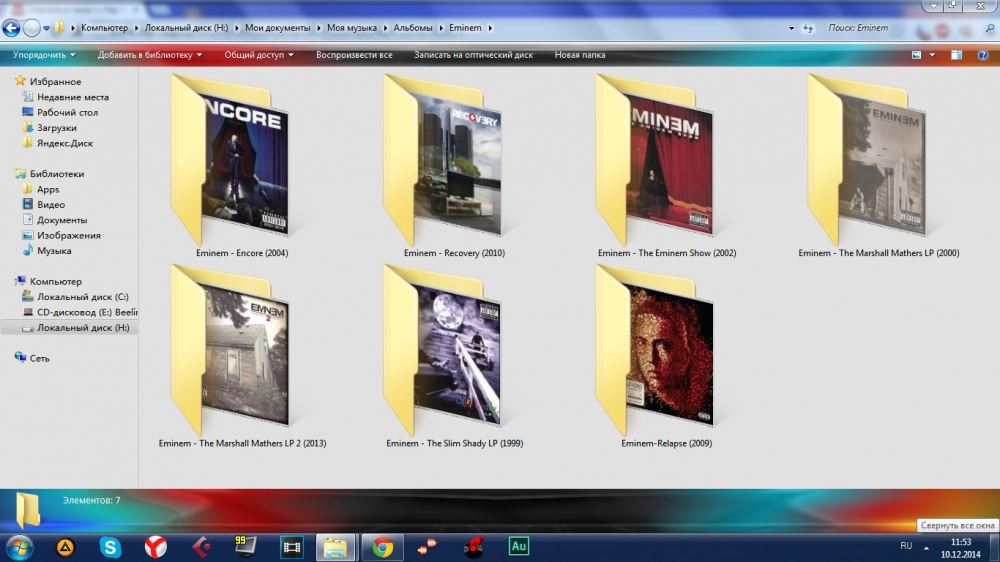Navigate to Мои документы in breadcrumb
1000x562 pixels.
(x=277, y=28)
